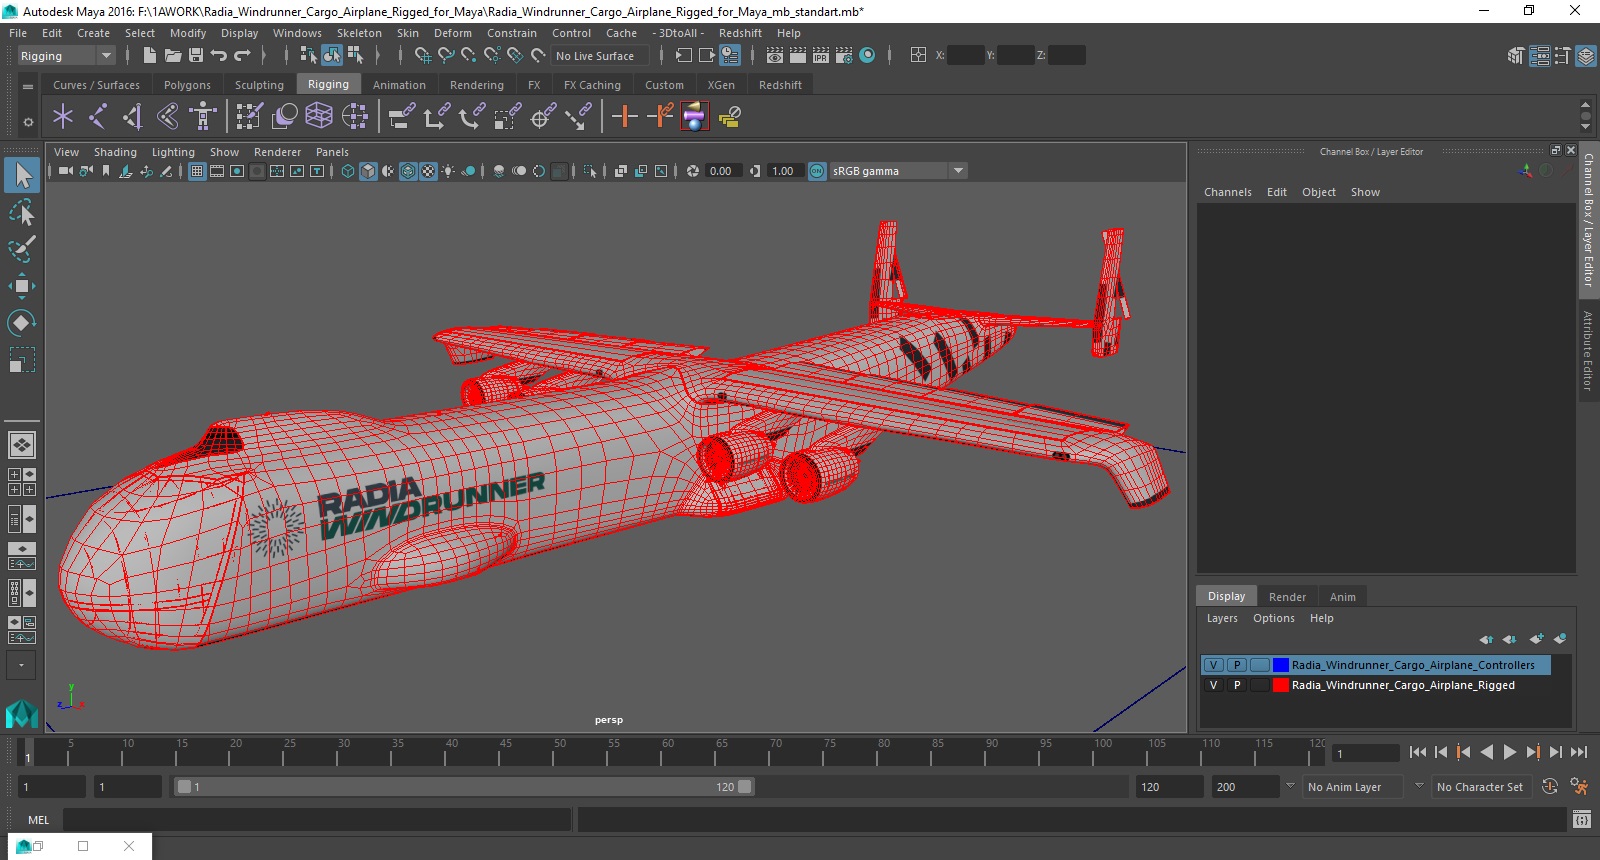
Task: Click the MEL command line input
Action: tap(317, 820)
